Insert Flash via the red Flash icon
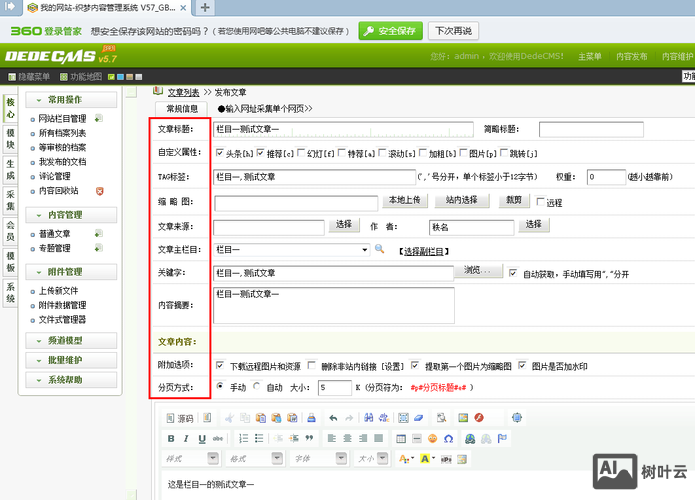695x500 pixels. click(x=479, y=418)
